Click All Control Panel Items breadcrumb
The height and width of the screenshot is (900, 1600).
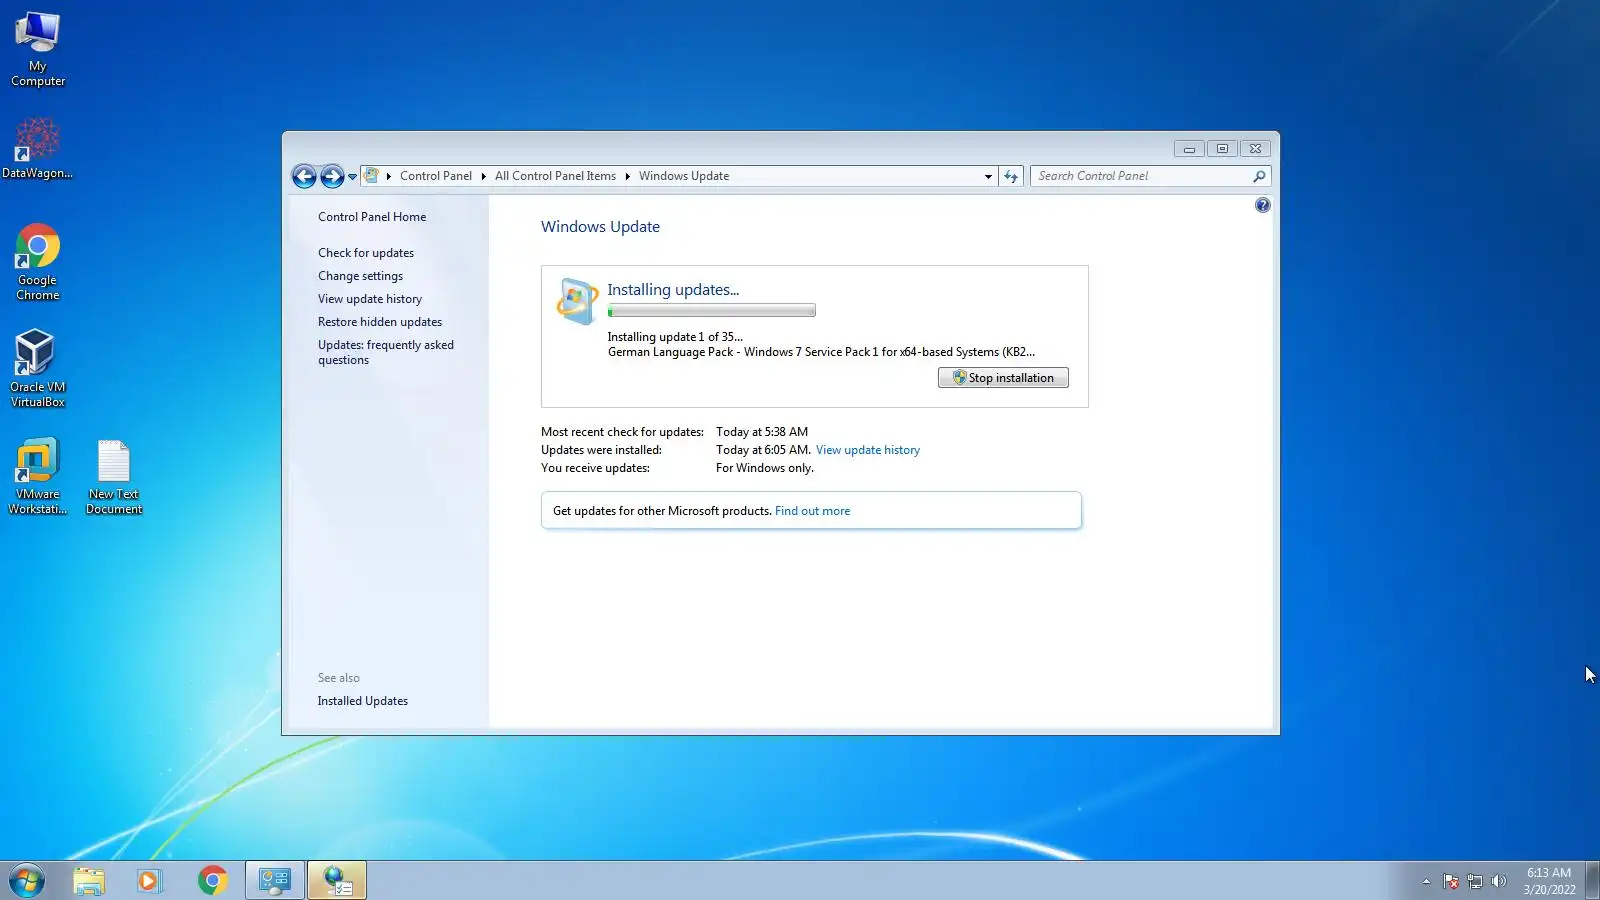[x=555, y=176]
